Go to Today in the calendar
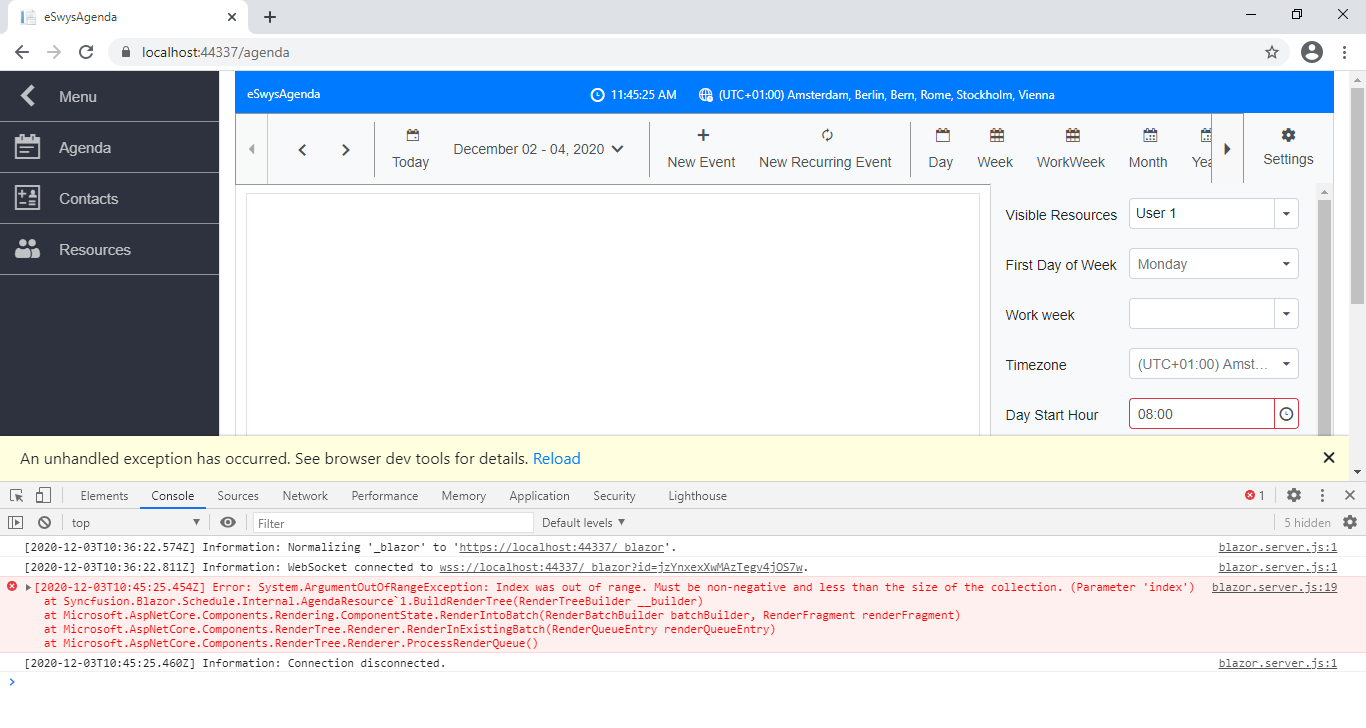The image size is (1366, 728). pos(410,148)
